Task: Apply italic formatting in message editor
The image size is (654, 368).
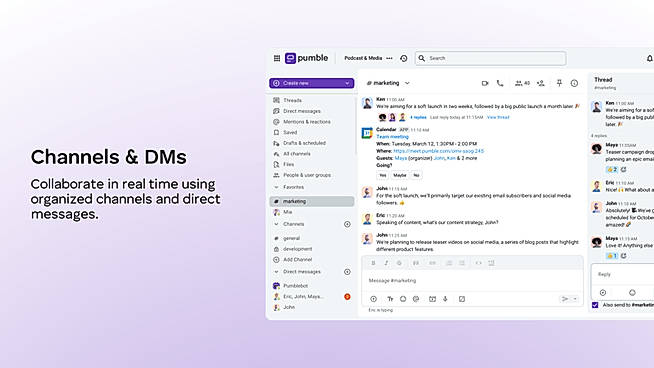Action: pyautogui.click(x=386, y=263)
